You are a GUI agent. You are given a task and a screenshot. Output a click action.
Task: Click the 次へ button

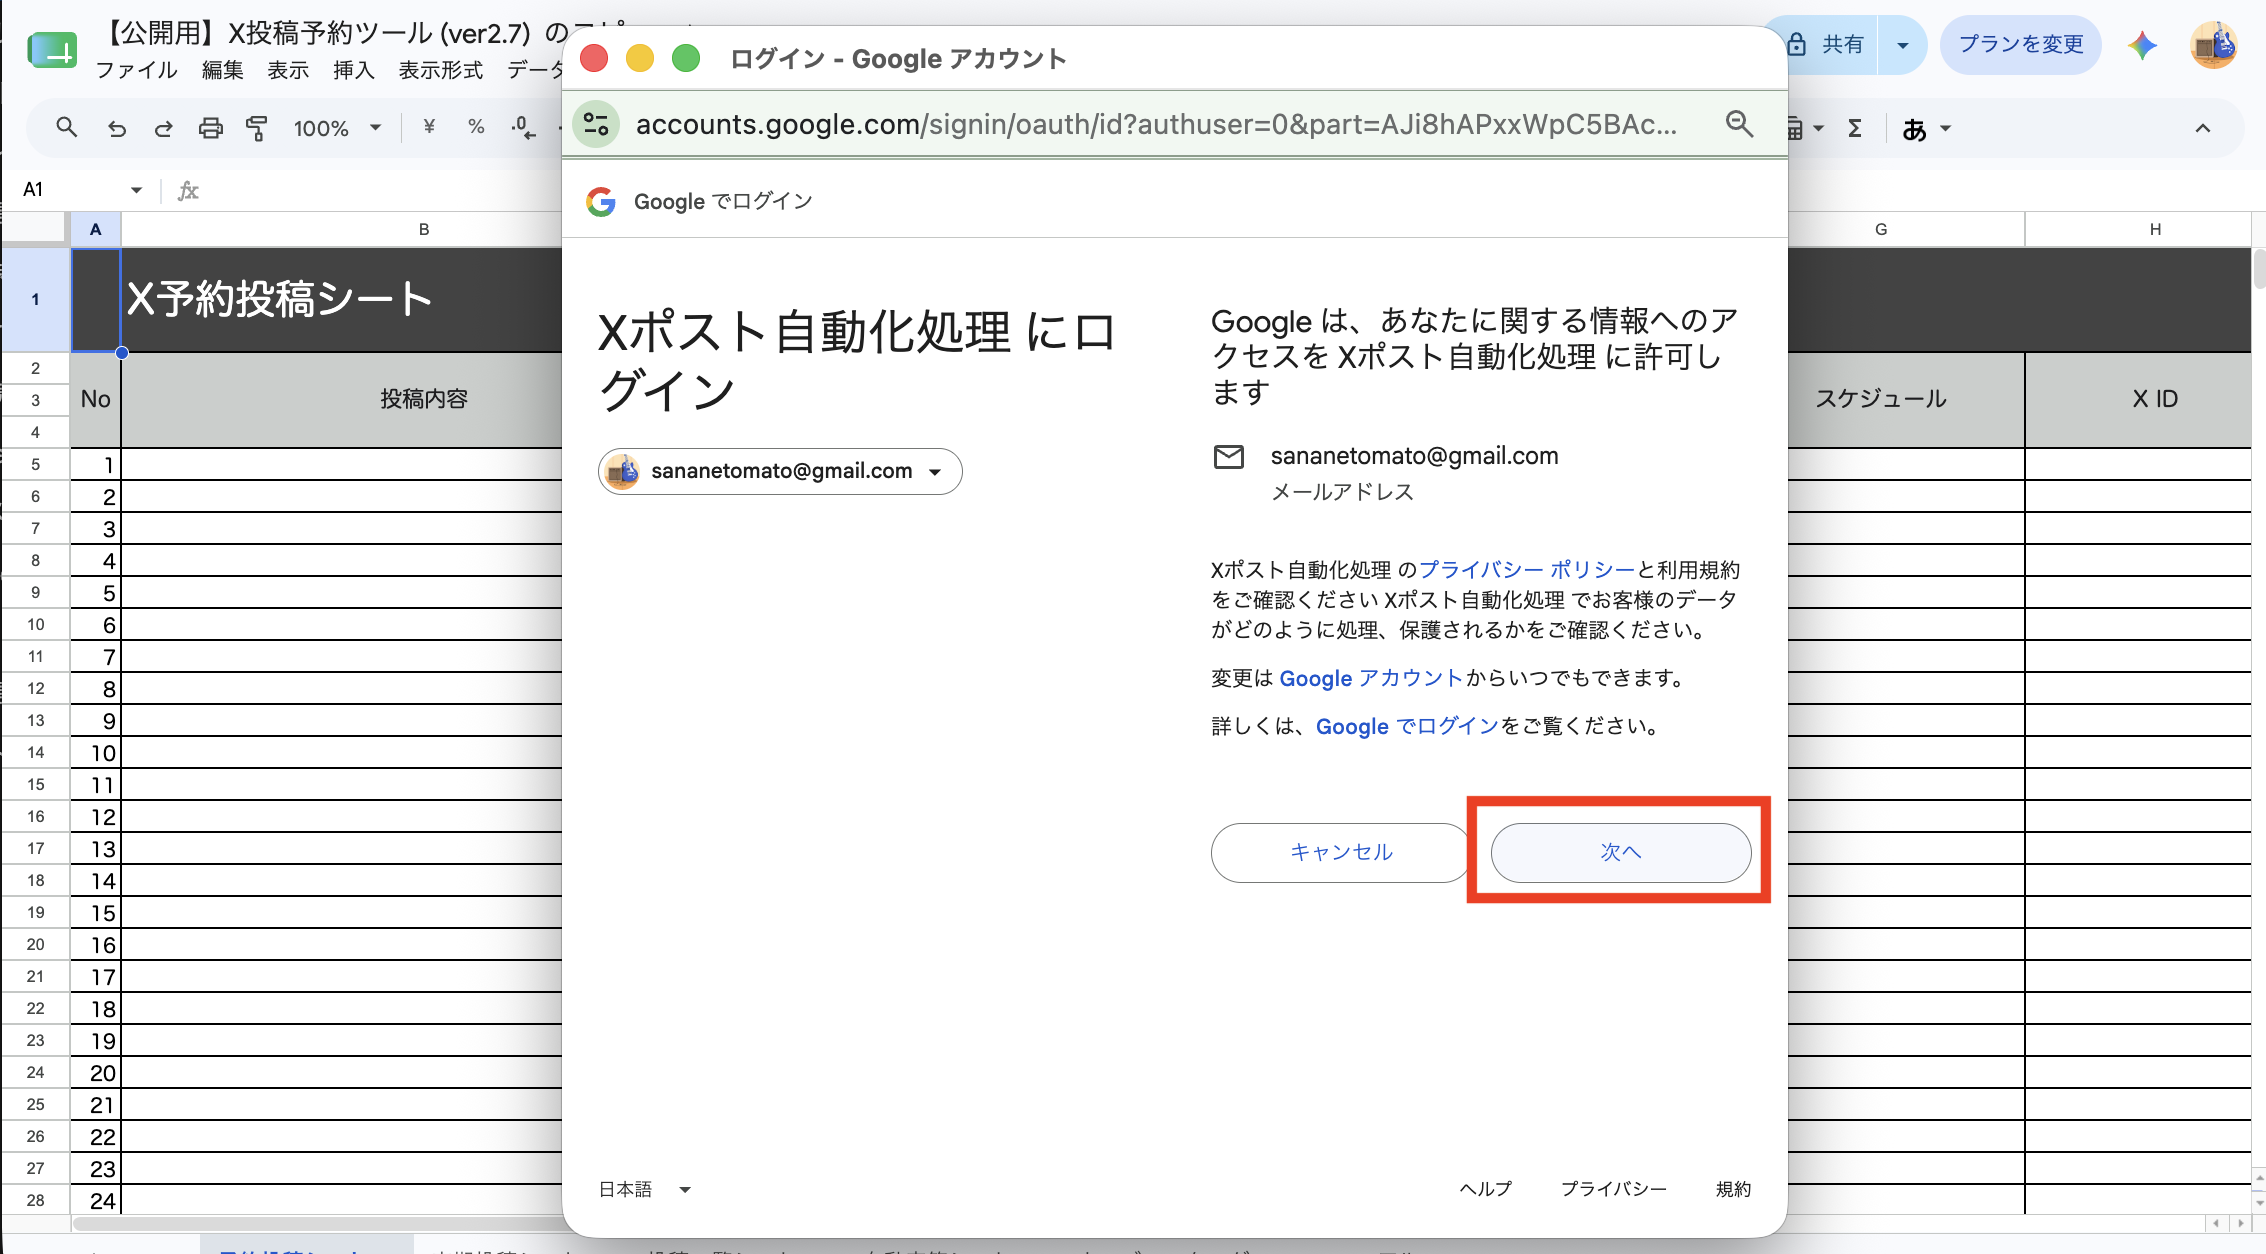(x=1621, y=852)
